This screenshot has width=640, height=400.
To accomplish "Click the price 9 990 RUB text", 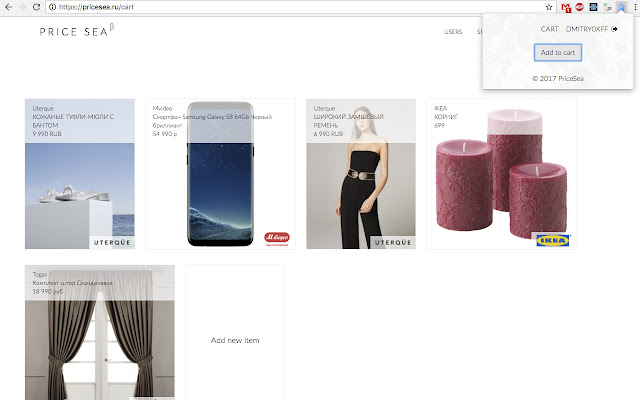I will click(x=47, y=134).
